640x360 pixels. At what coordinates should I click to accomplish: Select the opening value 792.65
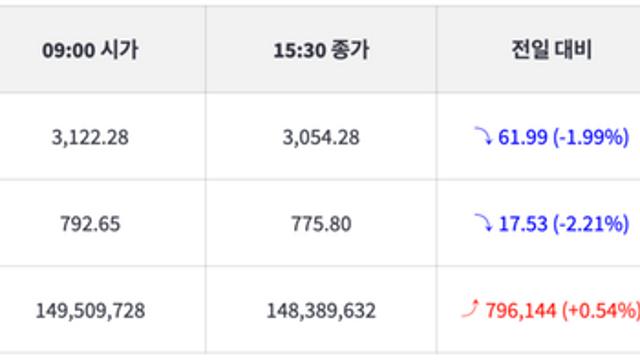click(x=90, y=224)
